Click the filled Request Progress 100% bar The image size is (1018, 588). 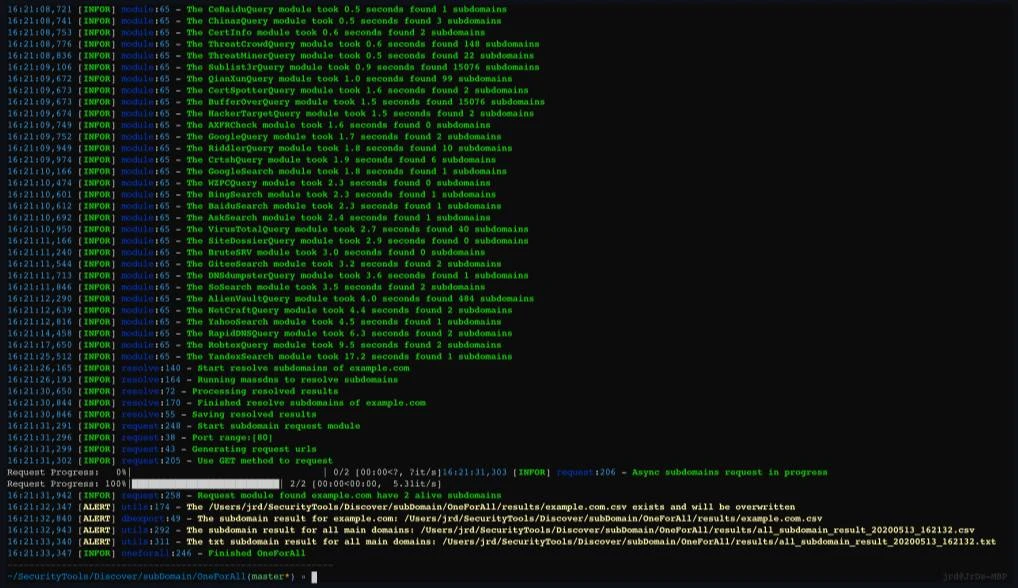[206, 484]
